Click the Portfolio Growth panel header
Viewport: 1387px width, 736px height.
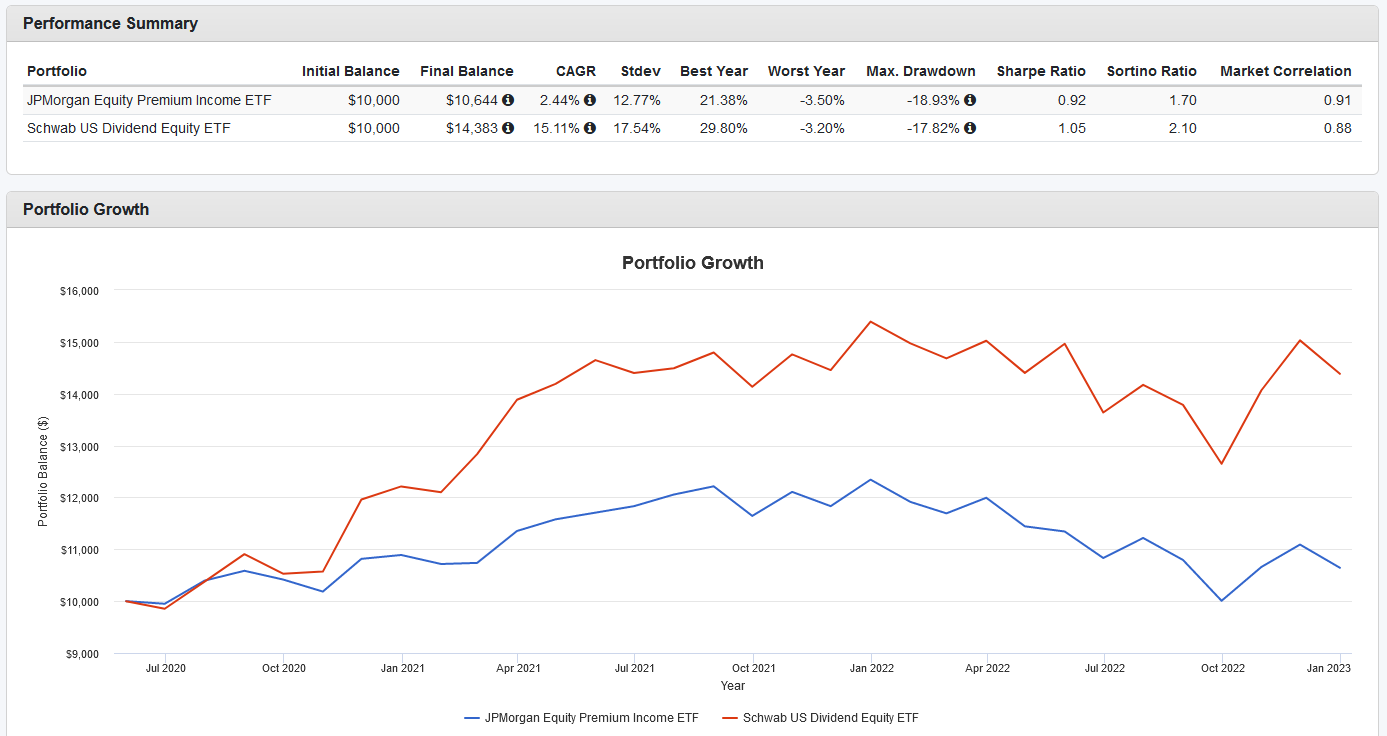pos(693,210)
